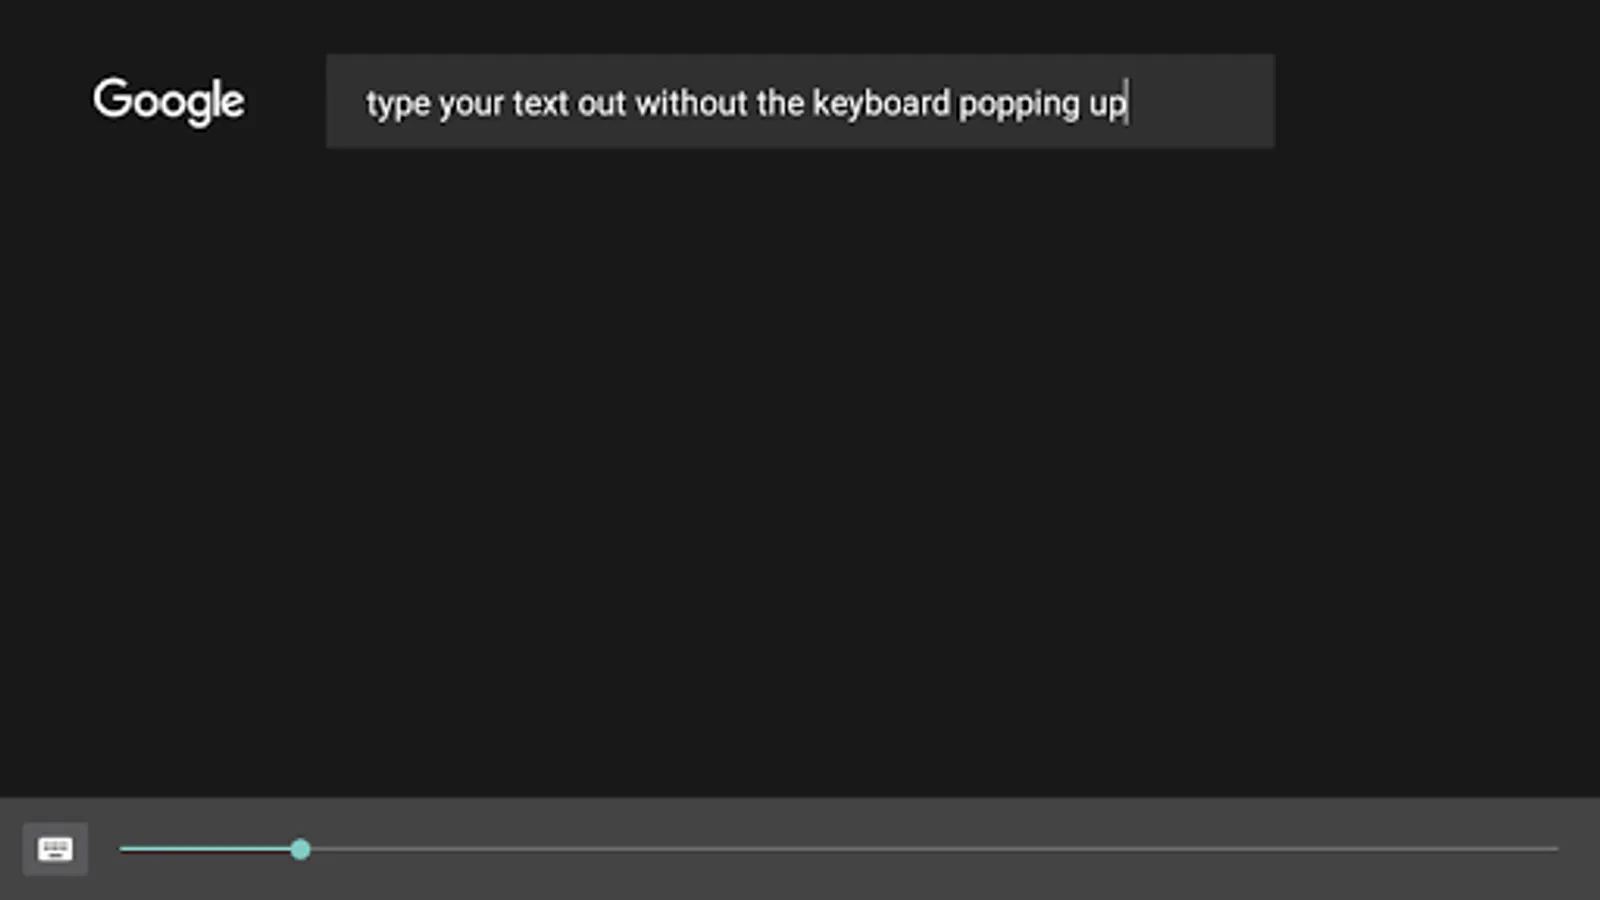Click the word "without" in search text

click(x=691, y=103)
